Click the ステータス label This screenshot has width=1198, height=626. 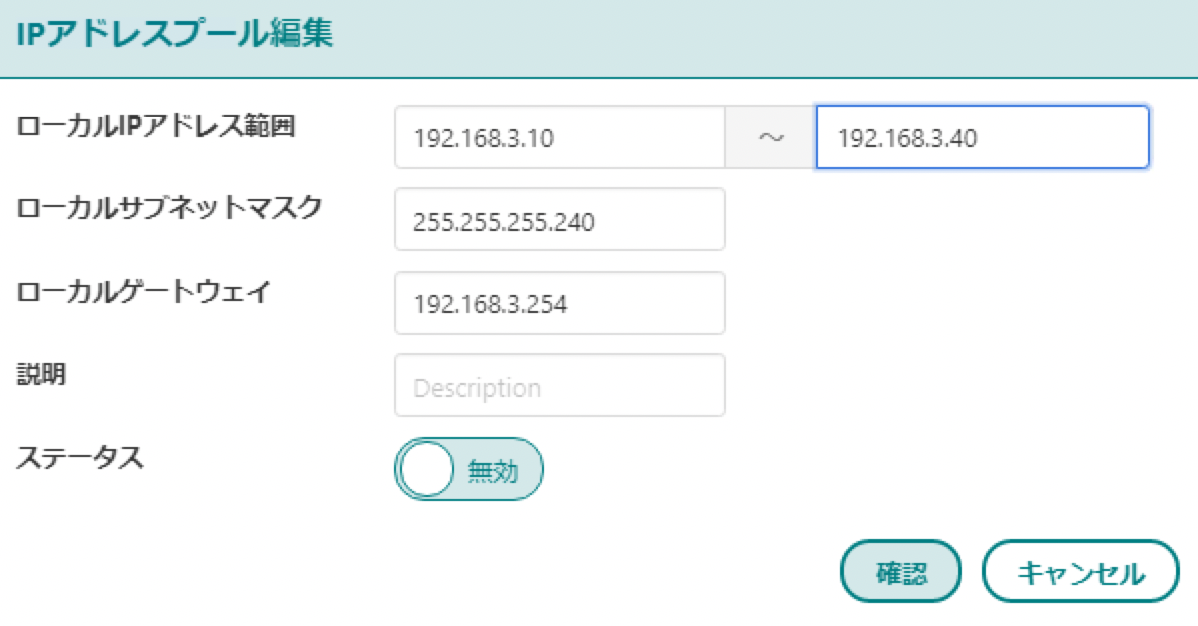click(79, 457)
